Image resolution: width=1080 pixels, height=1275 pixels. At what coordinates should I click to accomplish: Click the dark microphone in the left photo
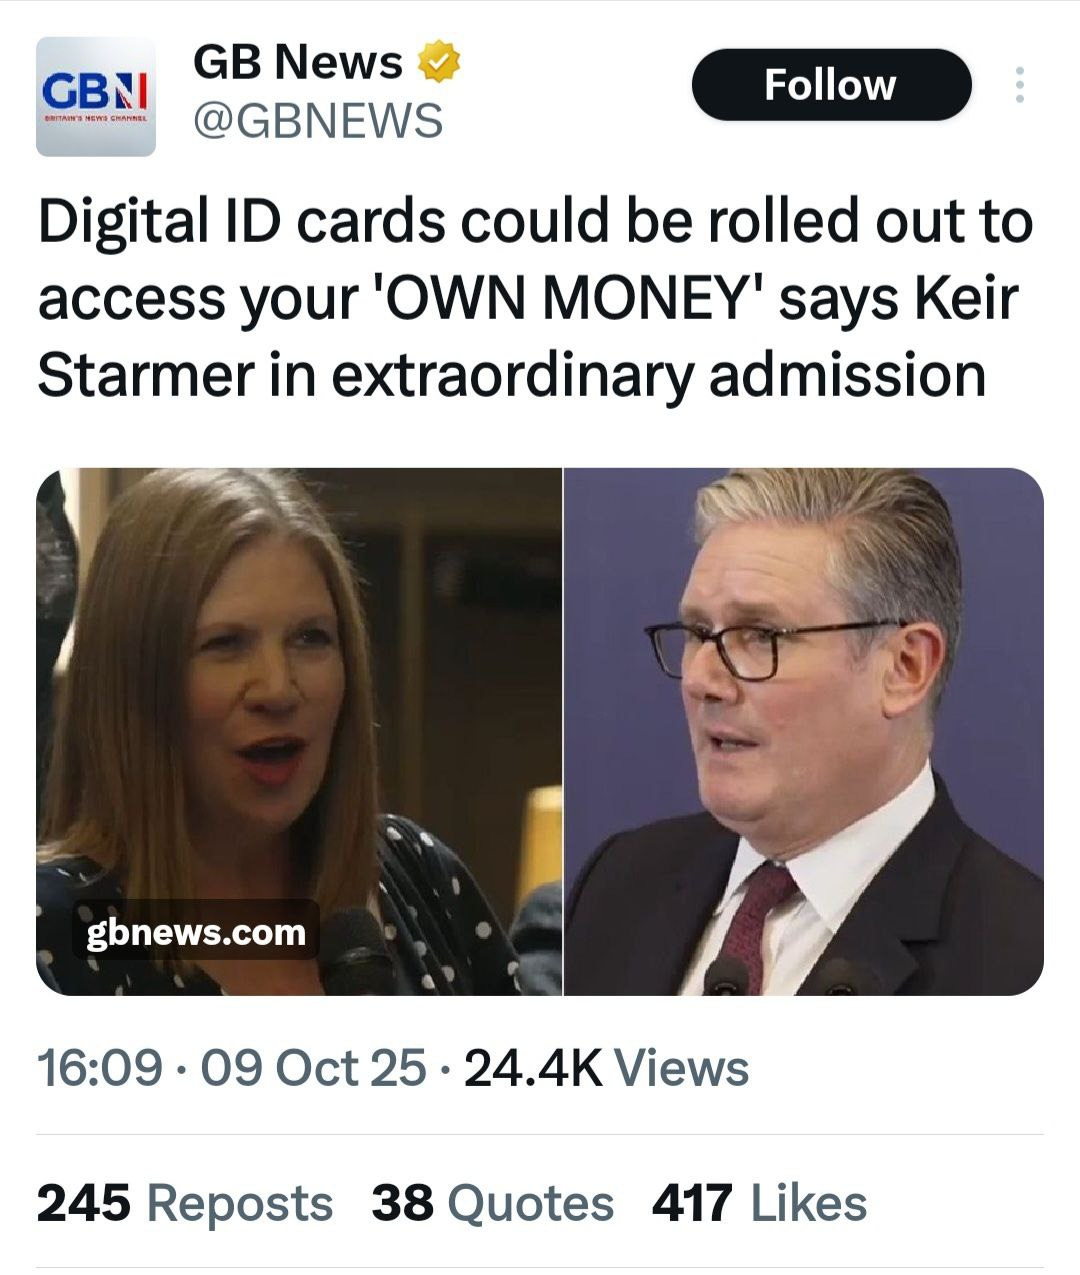(354, 953)
